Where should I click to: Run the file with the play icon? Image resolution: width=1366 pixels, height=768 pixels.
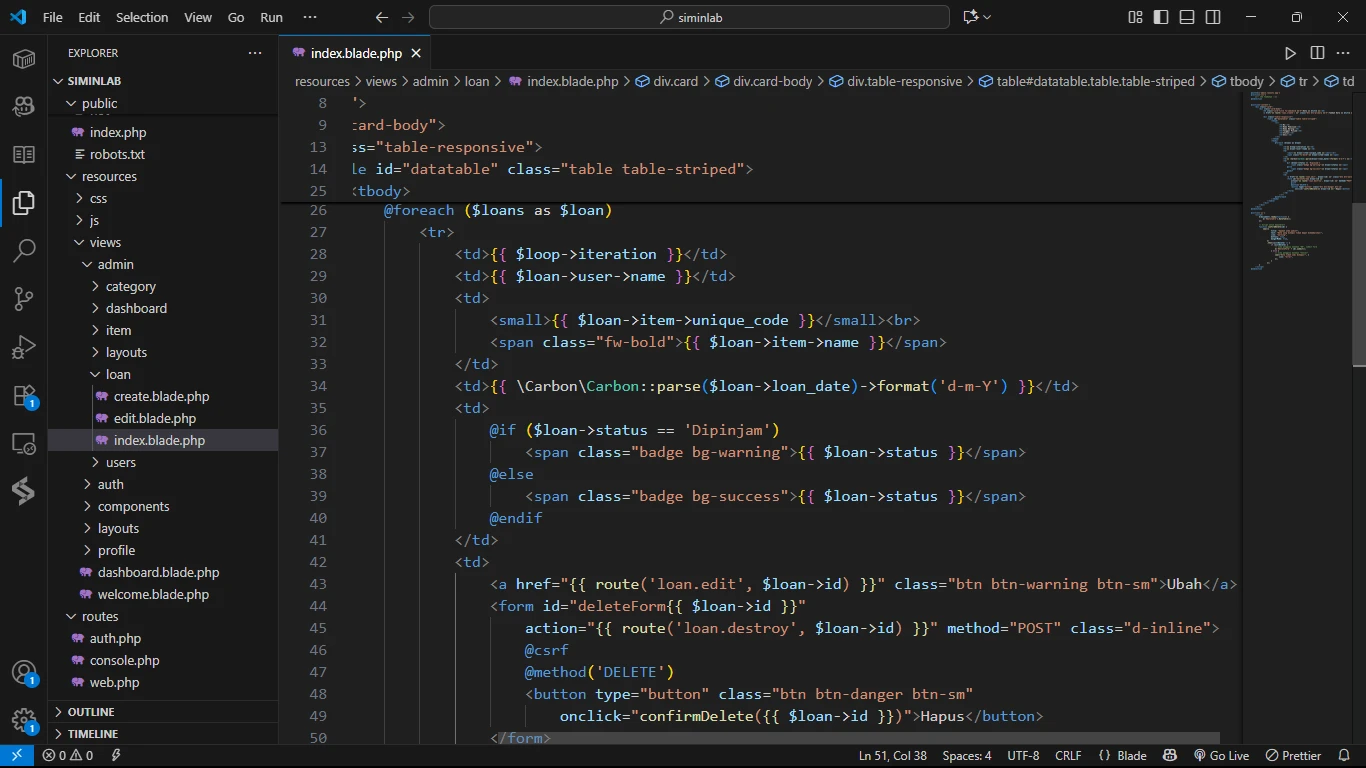[1290, 53]
